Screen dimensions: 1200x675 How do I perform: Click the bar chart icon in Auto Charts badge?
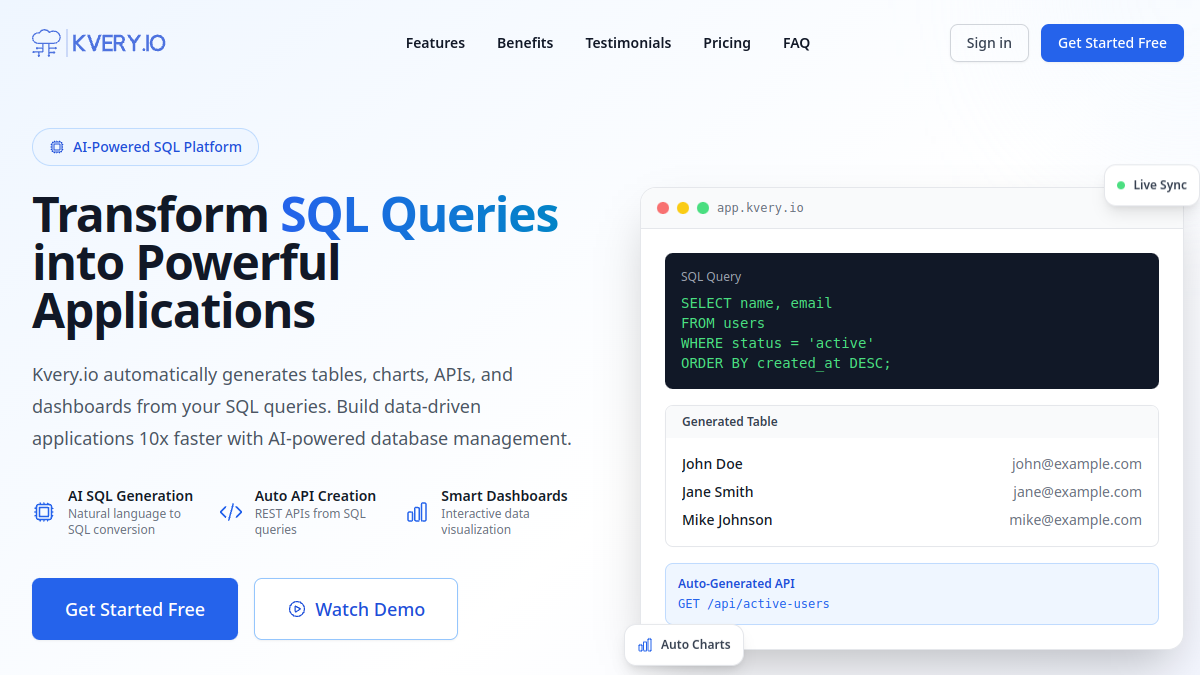pos(645,645)
